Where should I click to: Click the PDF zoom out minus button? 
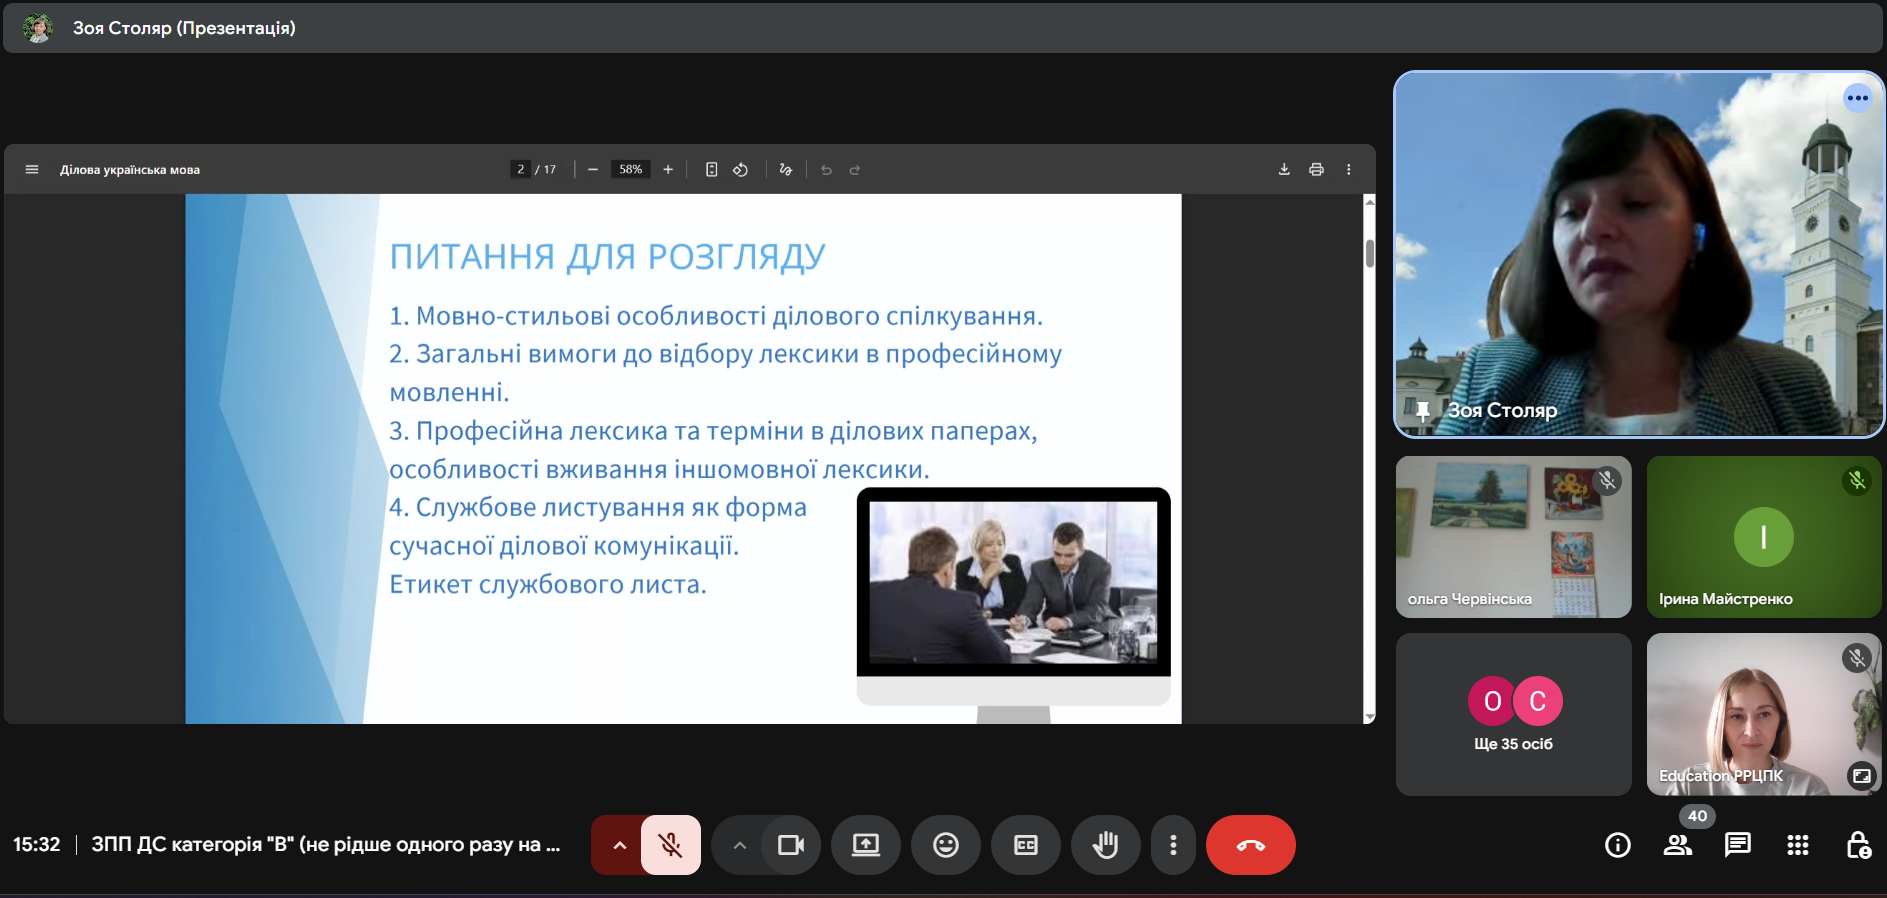(593, 170)
